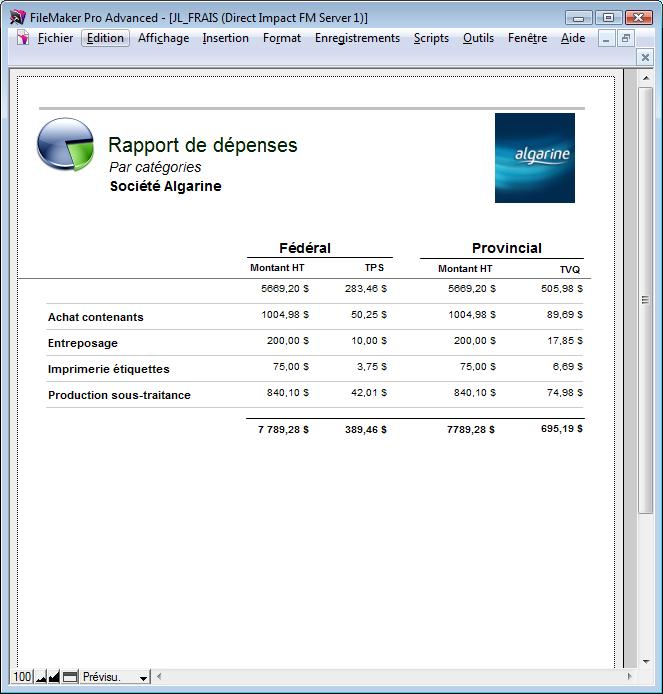Click the FileMaker app icon in title bar
The width and height of the screenshot is (663, 694).
(x=17, y=17)
